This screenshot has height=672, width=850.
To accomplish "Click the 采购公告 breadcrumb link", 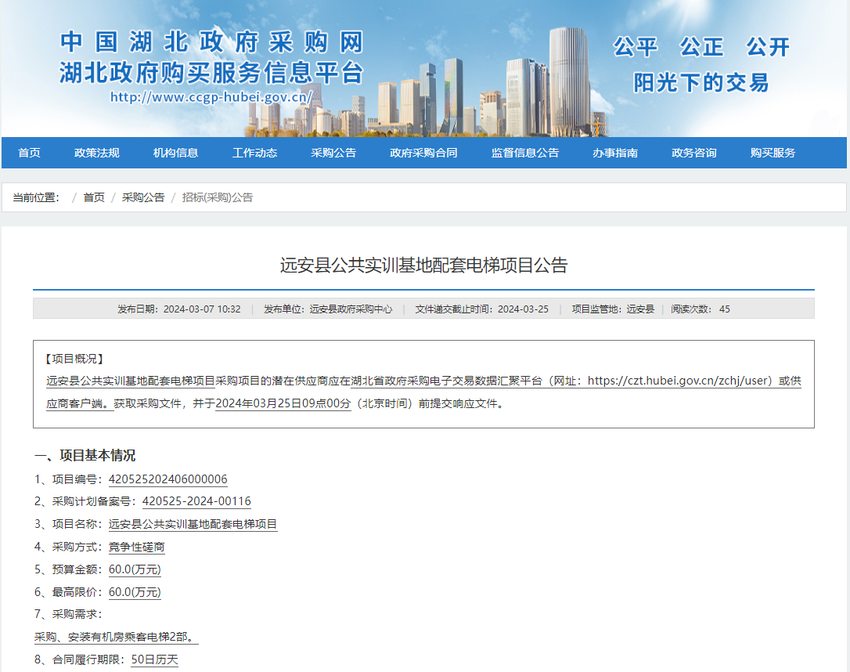I will pos(143,198).
